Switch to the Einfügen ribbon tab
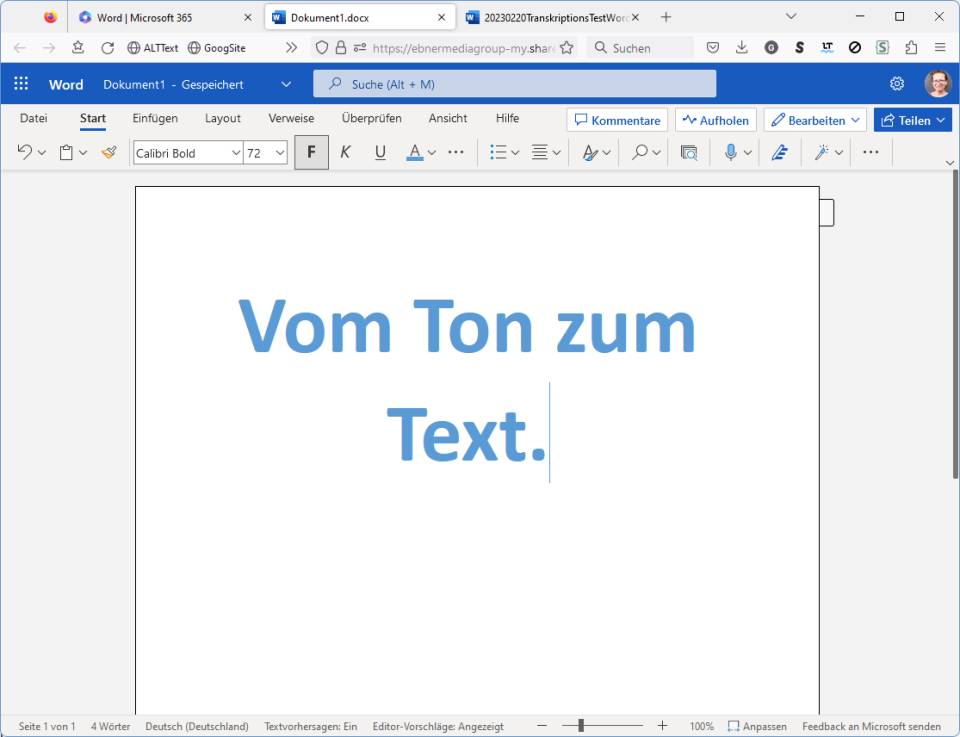The height and width of the screenshot is (737, 960). (x=155, y=118)
